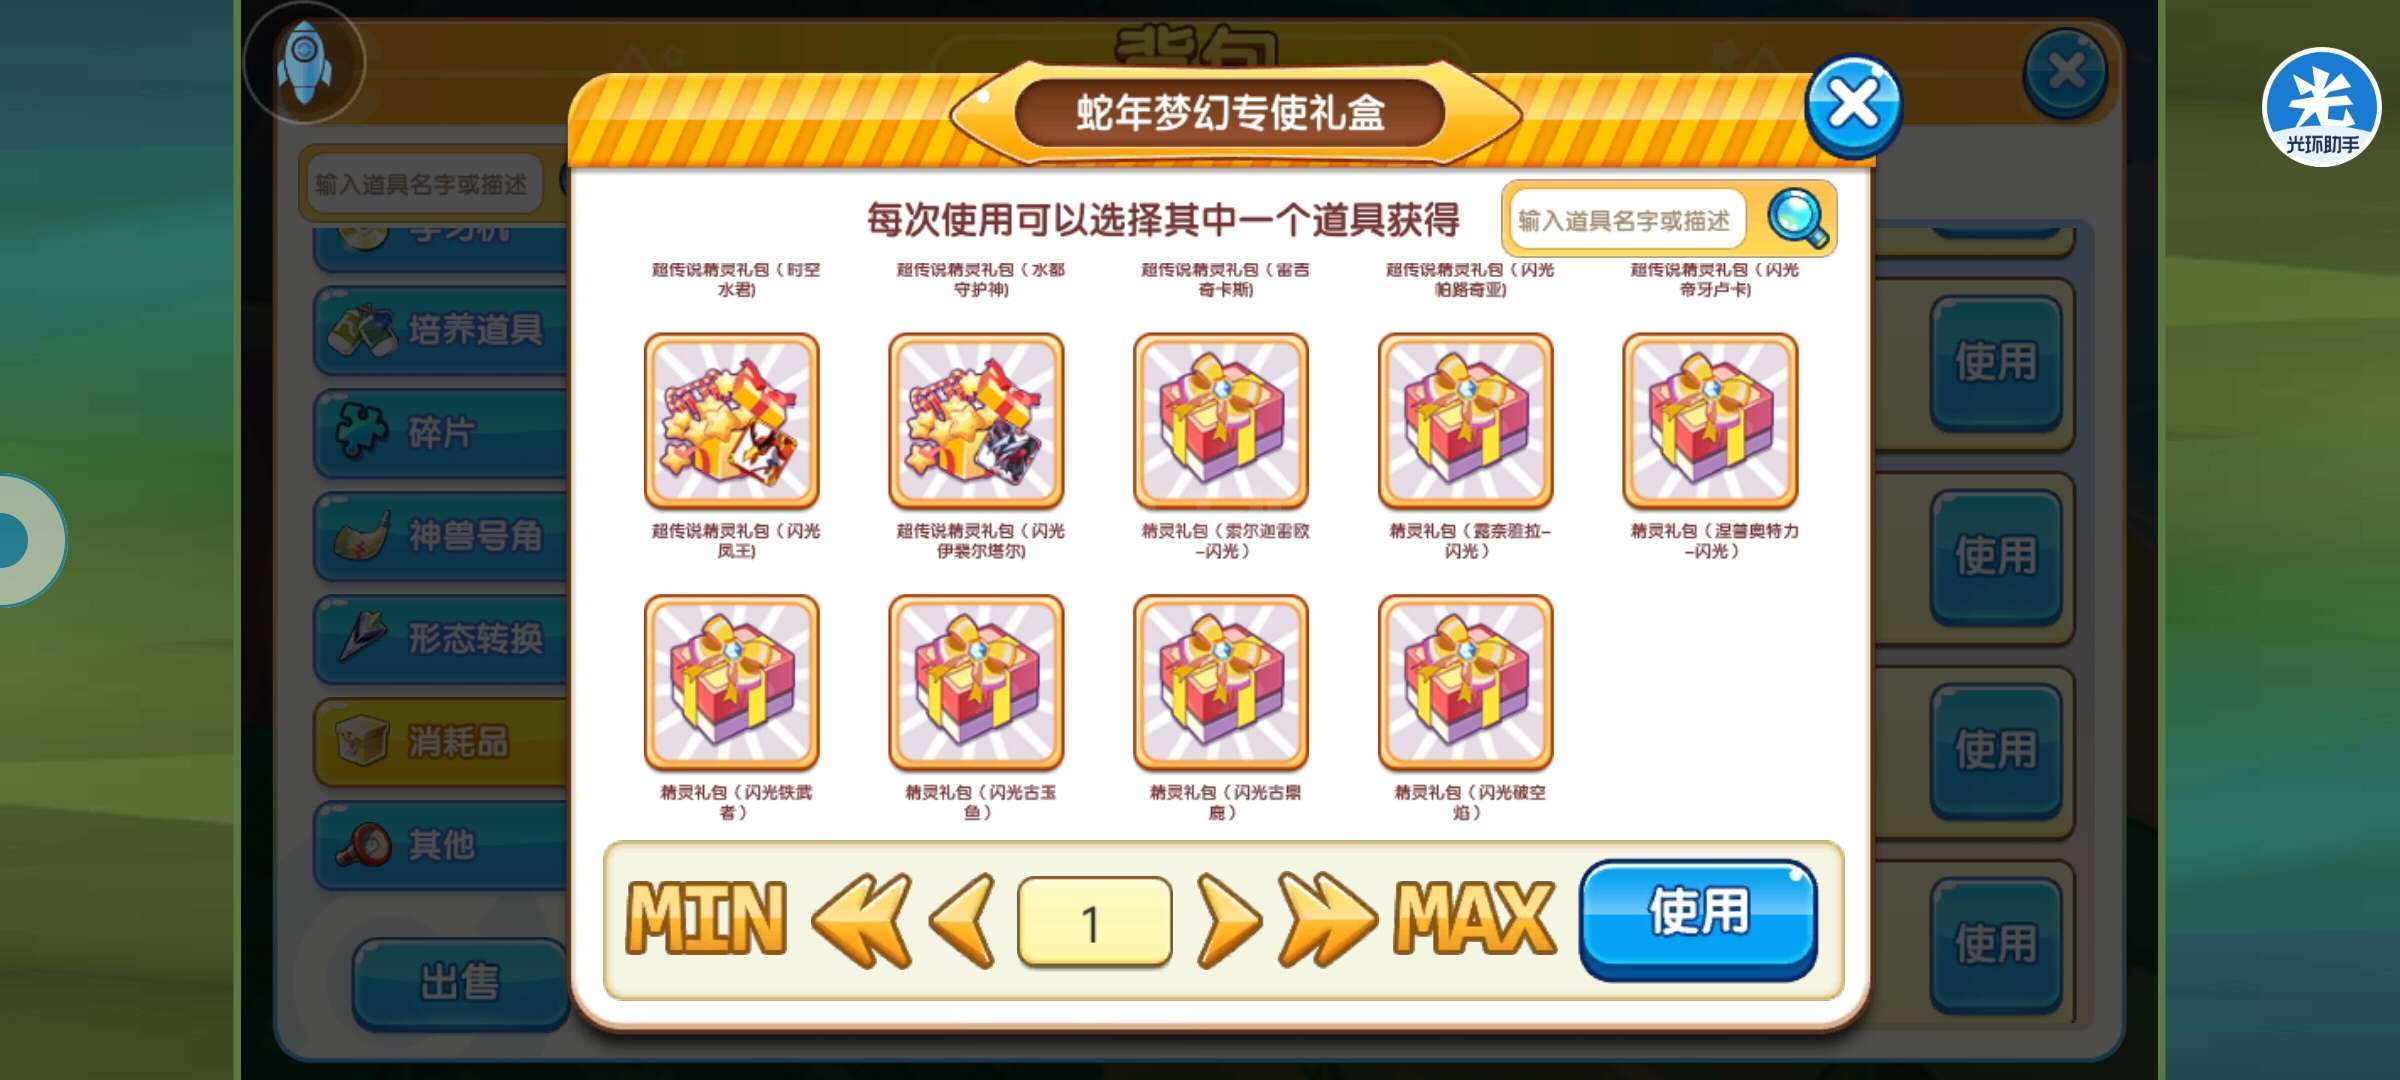
Task: Pick the 闪光铁武者 gift box
Action: tap(732, 682)
